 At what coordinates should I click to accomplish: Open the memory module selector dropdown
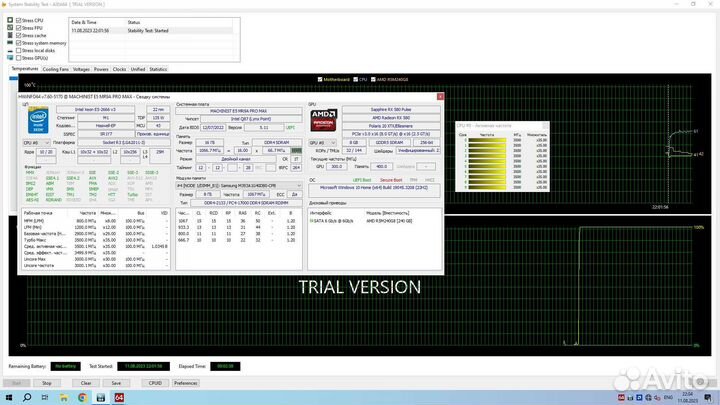point(239,186)
